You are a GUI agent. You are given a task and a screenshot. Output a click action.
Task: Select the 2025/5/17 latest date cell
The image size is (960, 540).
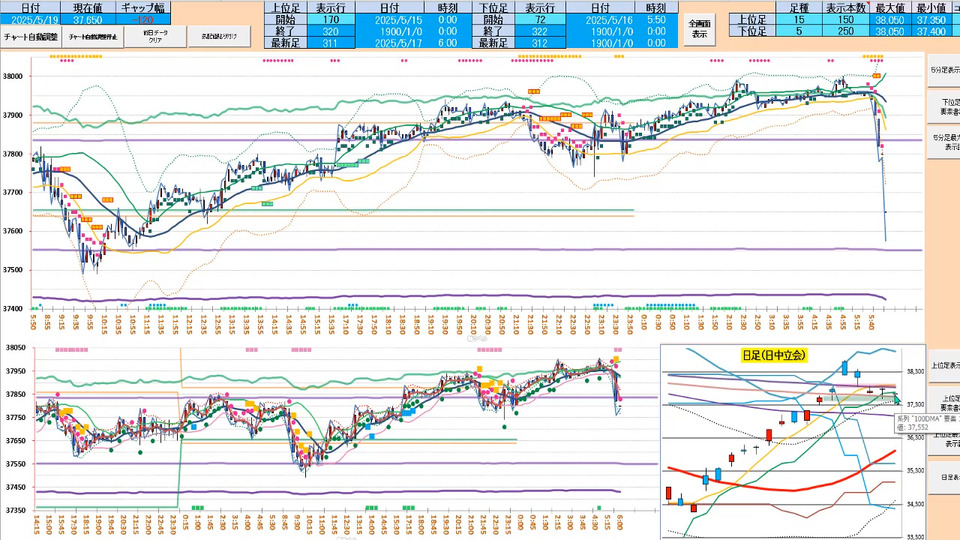pyautogui.click(x=389, y=43)
